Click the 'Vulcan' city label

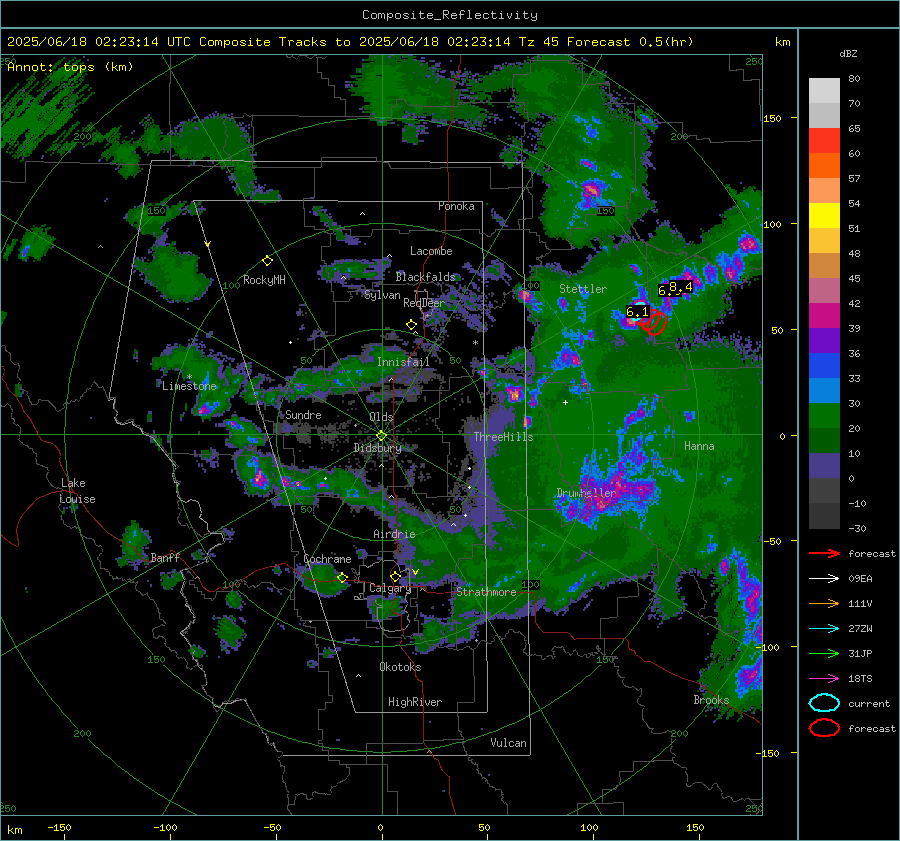(509, 743)
